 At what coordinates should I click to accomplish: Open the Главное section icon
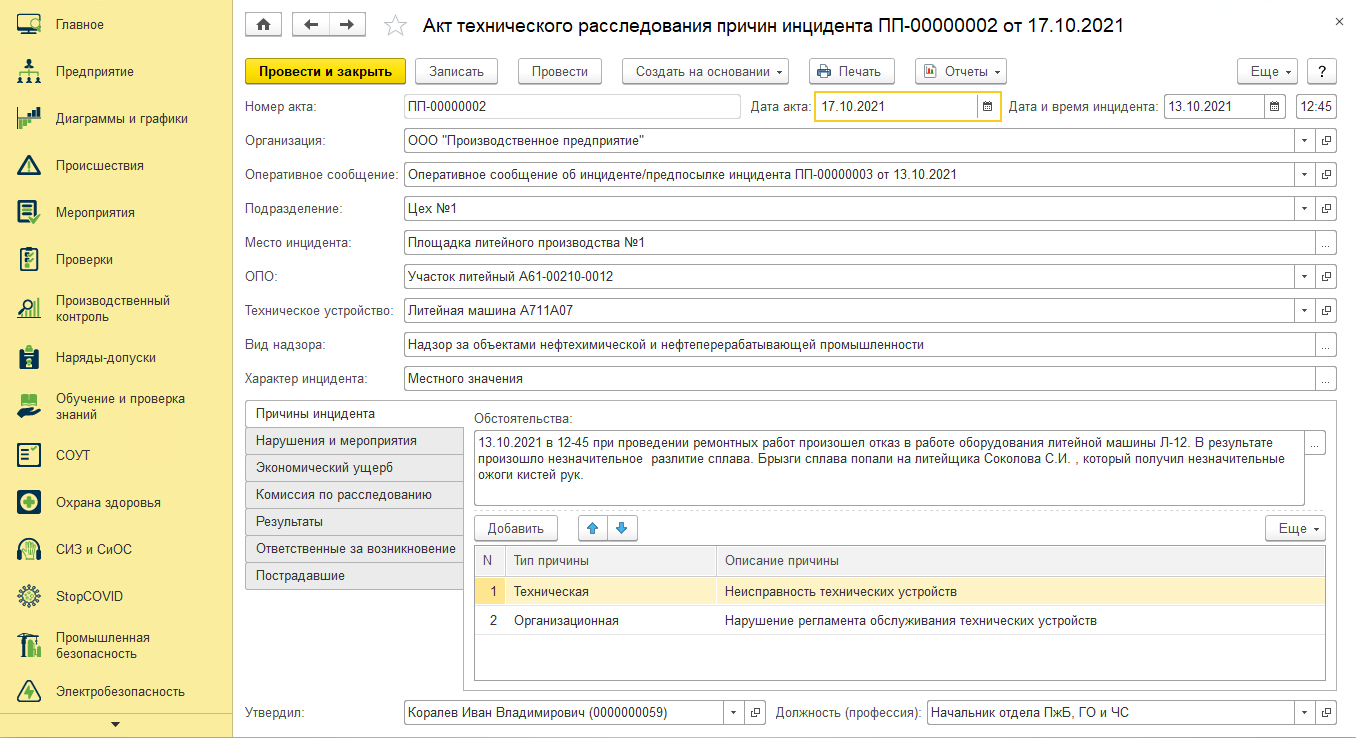pyautogui.click(x=29, y=24)
